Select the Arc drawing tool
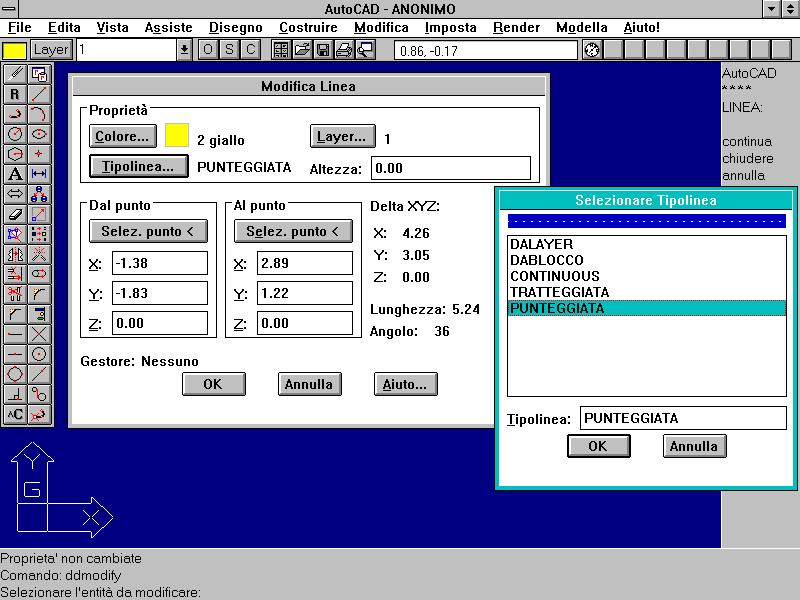The image size is (800, 600). [x=39, y=114]
